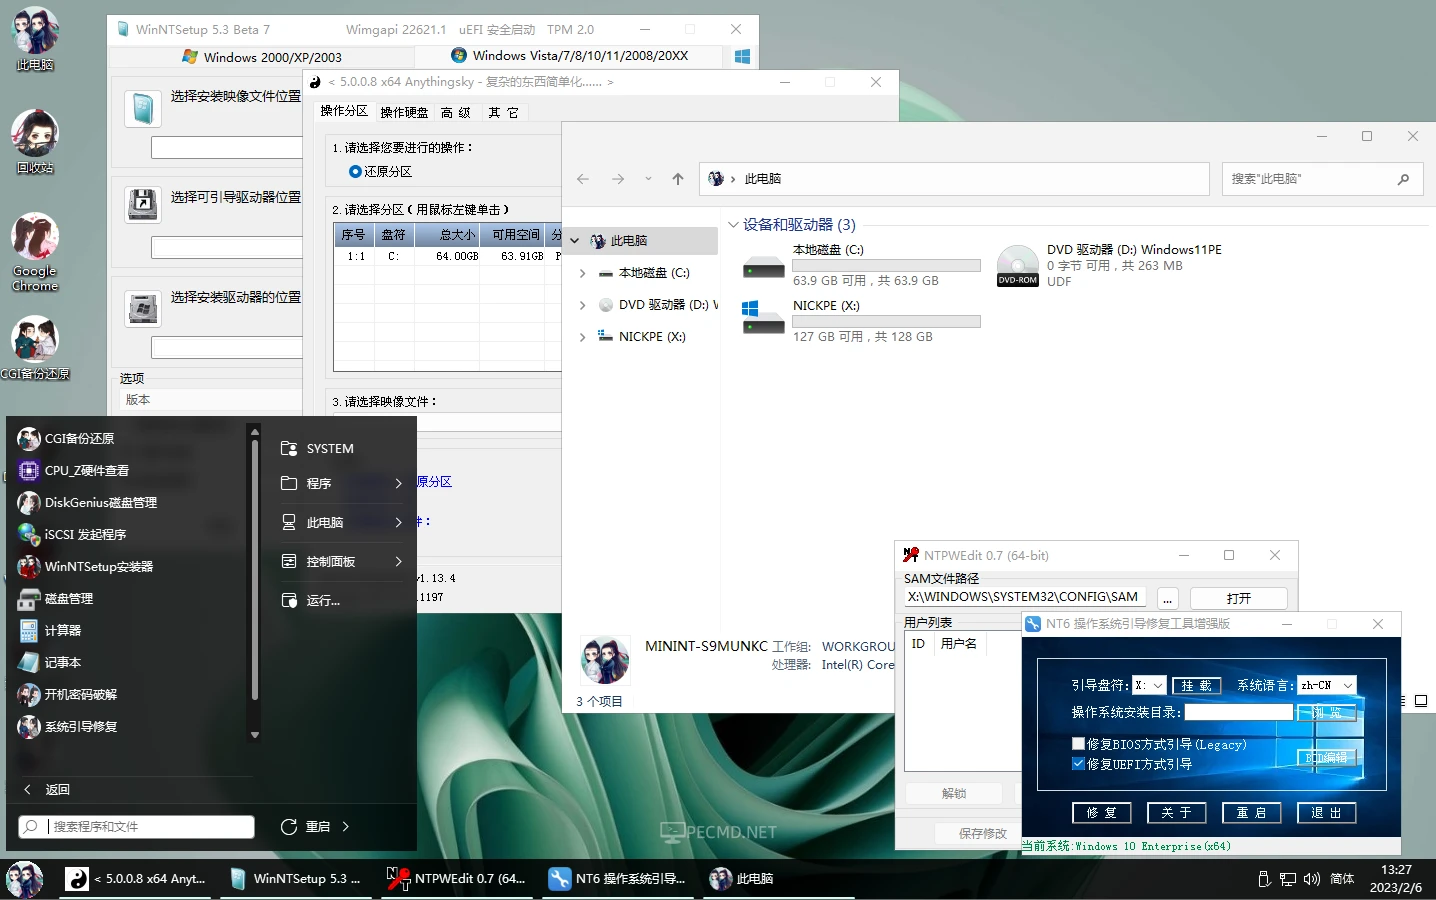Click 退出 button in boot repair tool
Viewport: 1436px width, 900px height.
(1326, 813)
